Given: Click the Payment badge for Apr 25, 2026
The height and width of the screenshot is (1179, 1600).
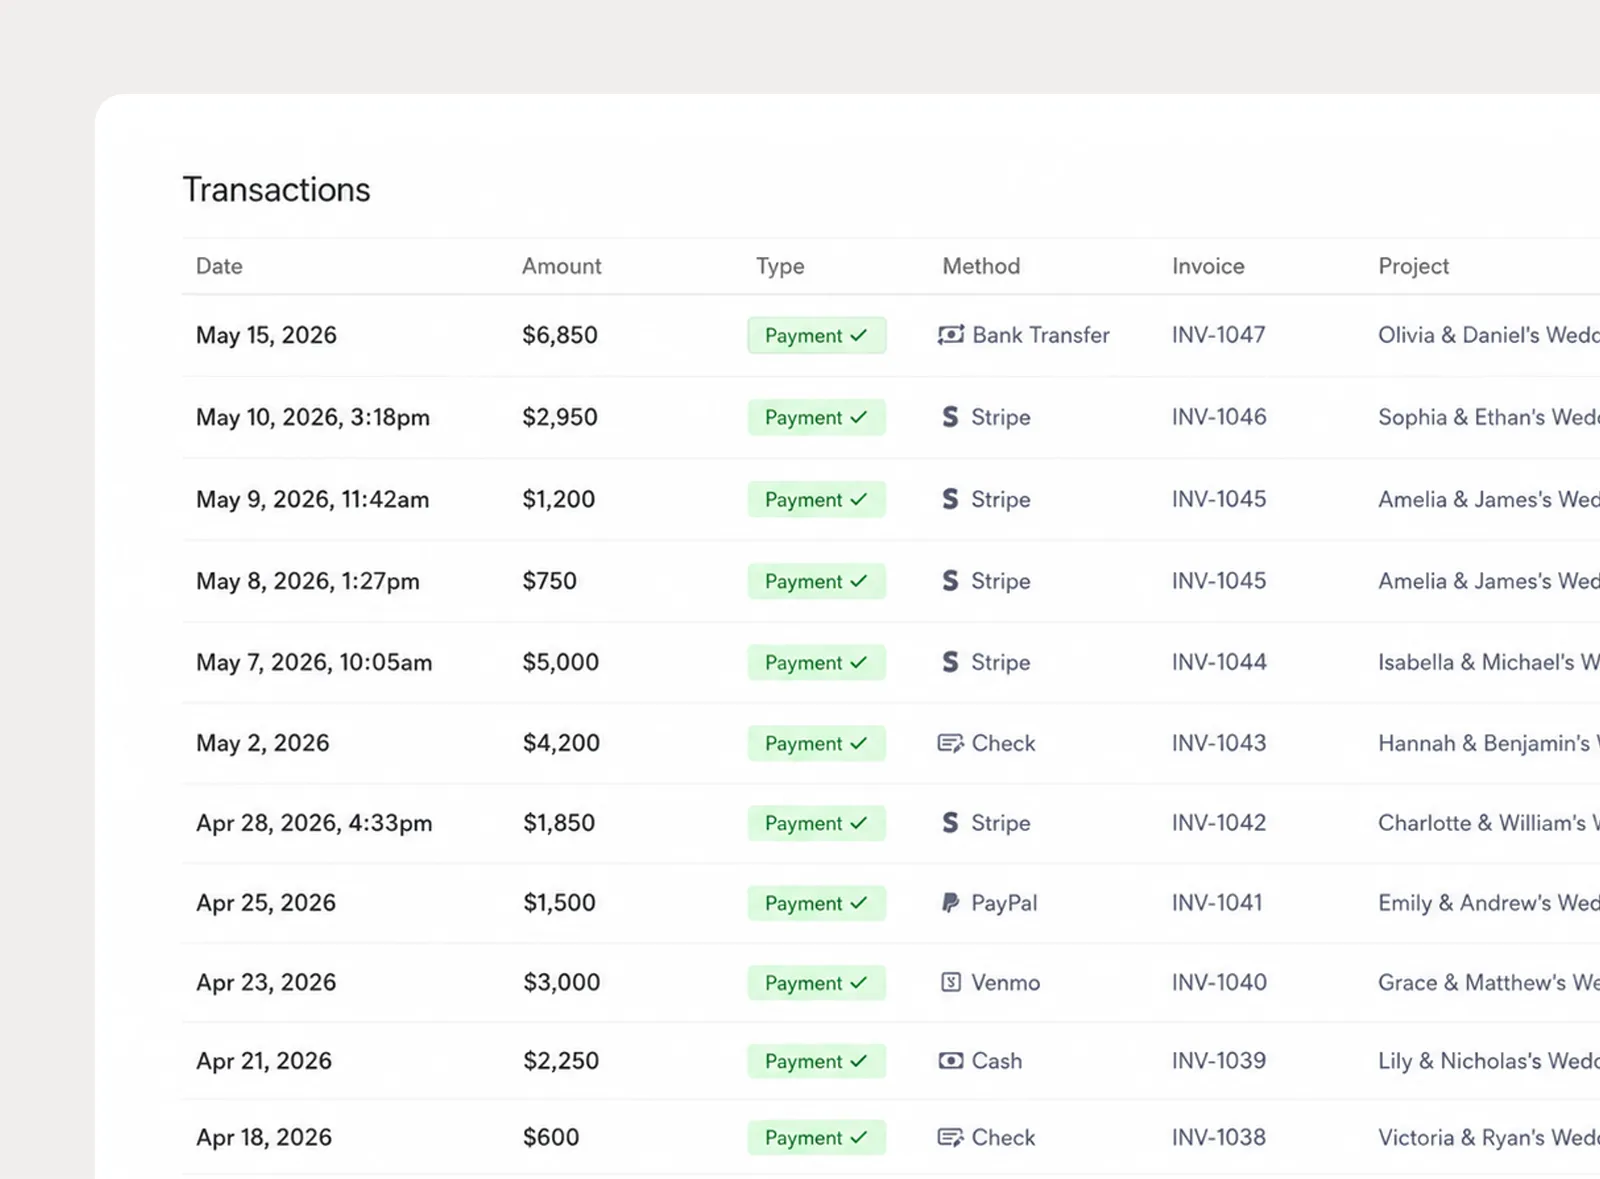Looking at the screenshot, I should point(816,903).
